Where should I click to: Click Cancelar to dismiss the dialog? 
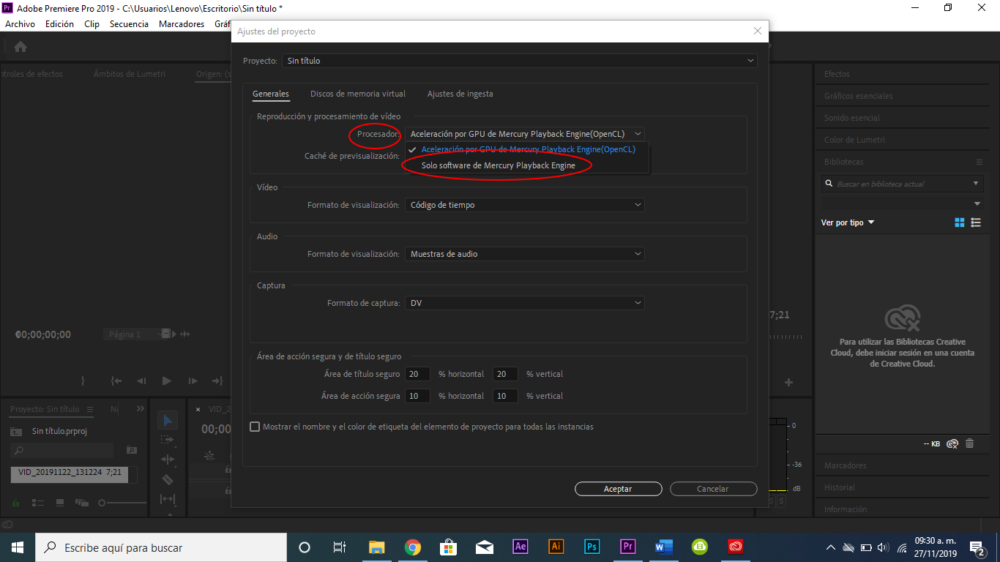pos(712,489)
